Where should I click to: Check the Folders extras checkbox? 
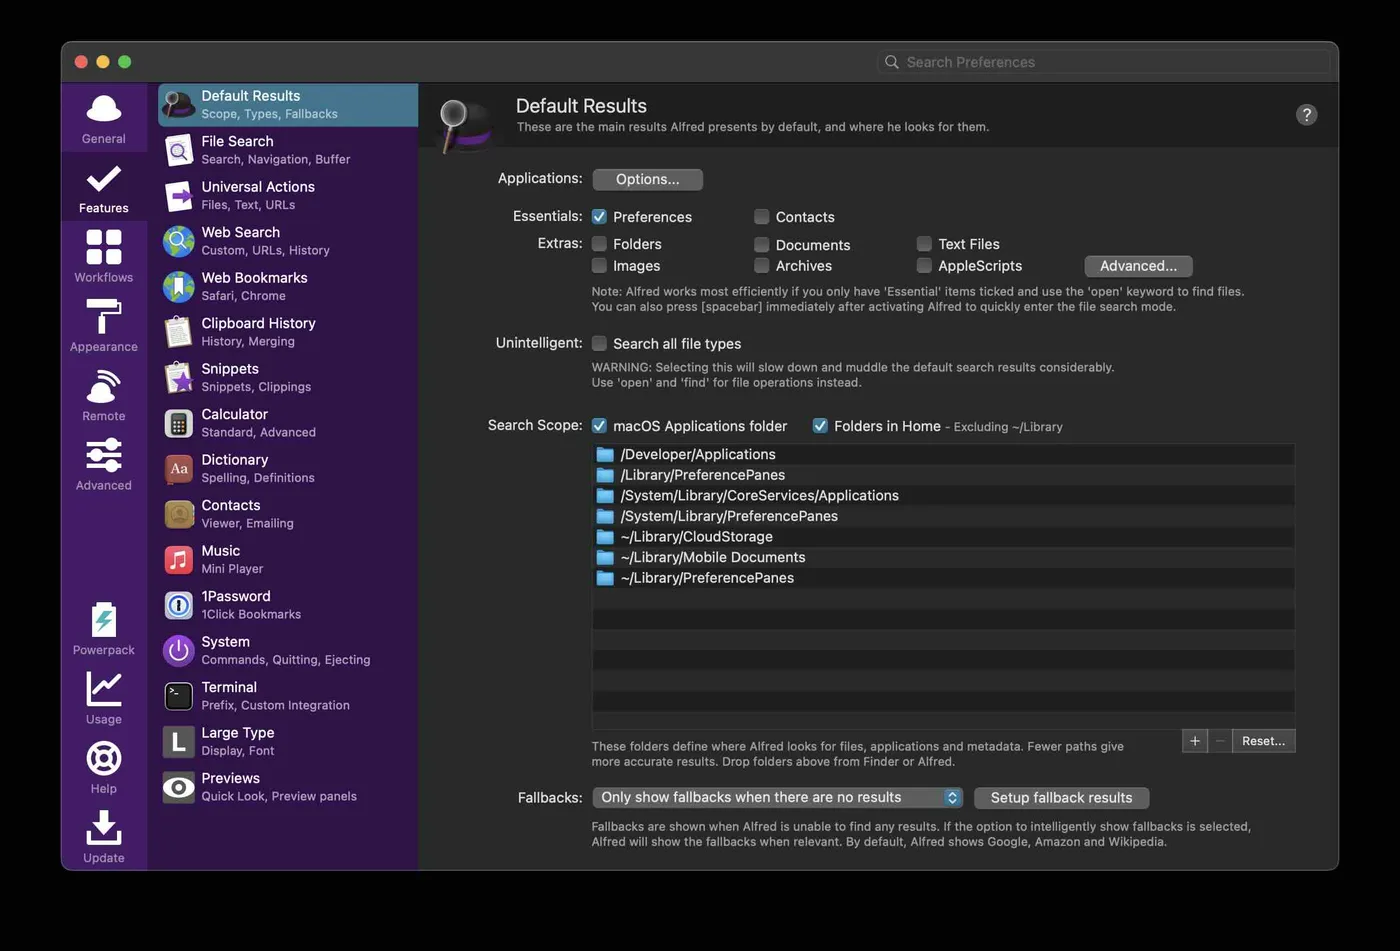click(x=599, y=243)
